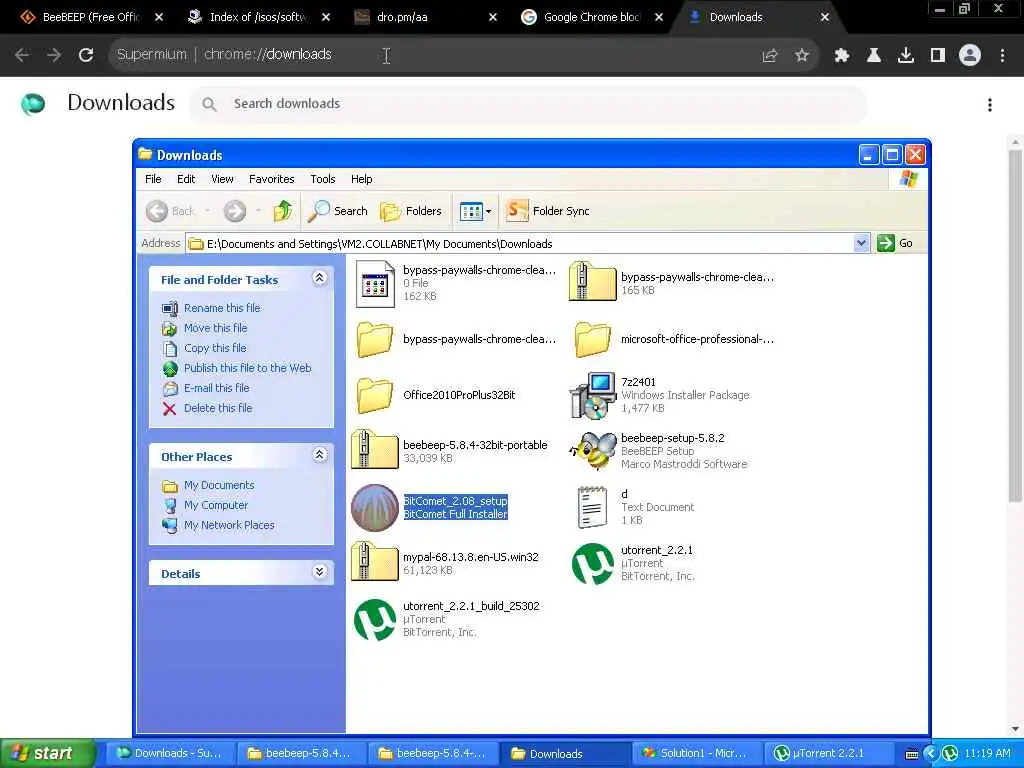
Task: Click the share page icon in address bar
Action: tap(770, 56)
